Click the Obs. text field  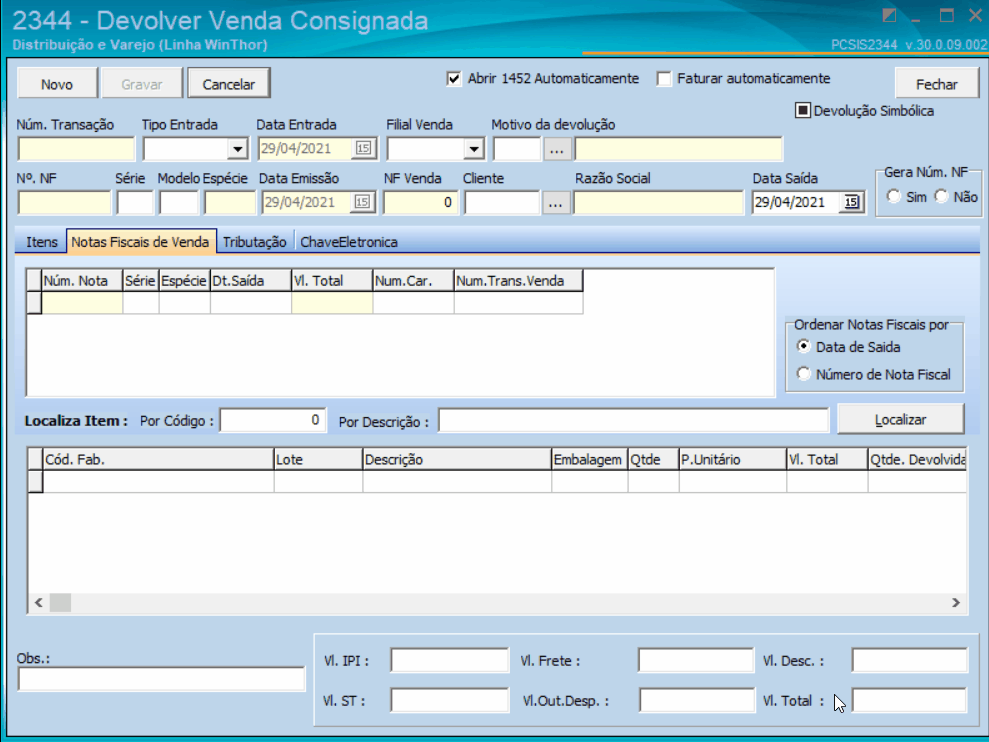(x=161, y=680)
